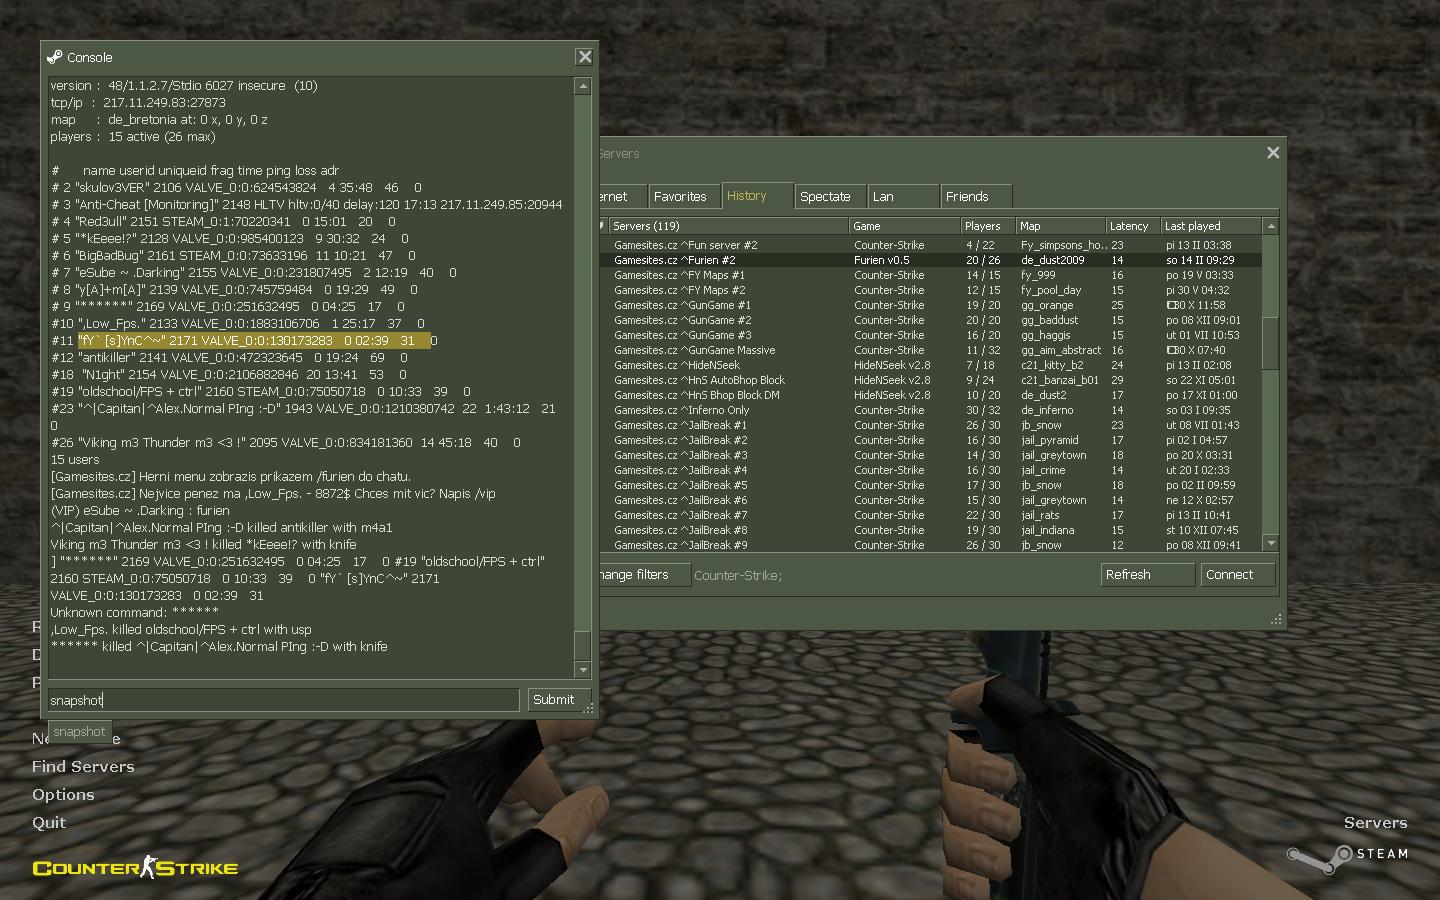The width and height of the screenshot is (1440, 900).
Task: Open the Spectate tab
Action: pos(825,197)
